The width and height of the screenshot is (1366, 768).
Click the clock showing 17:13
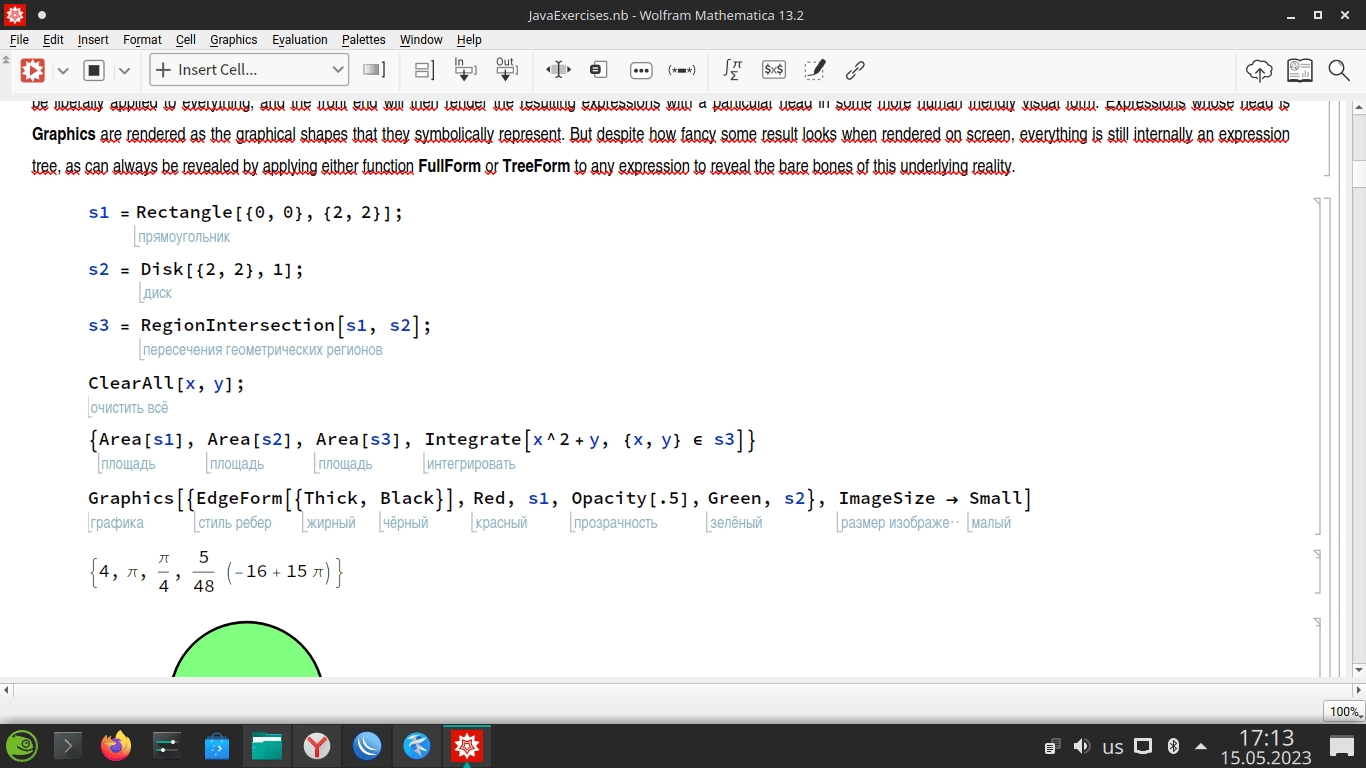click(x=1267, y=738)
